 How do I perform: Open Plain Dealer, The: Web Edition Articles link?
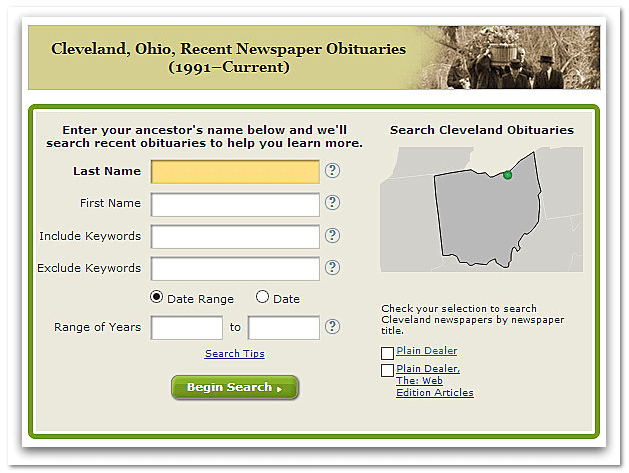tap(435, 380)
